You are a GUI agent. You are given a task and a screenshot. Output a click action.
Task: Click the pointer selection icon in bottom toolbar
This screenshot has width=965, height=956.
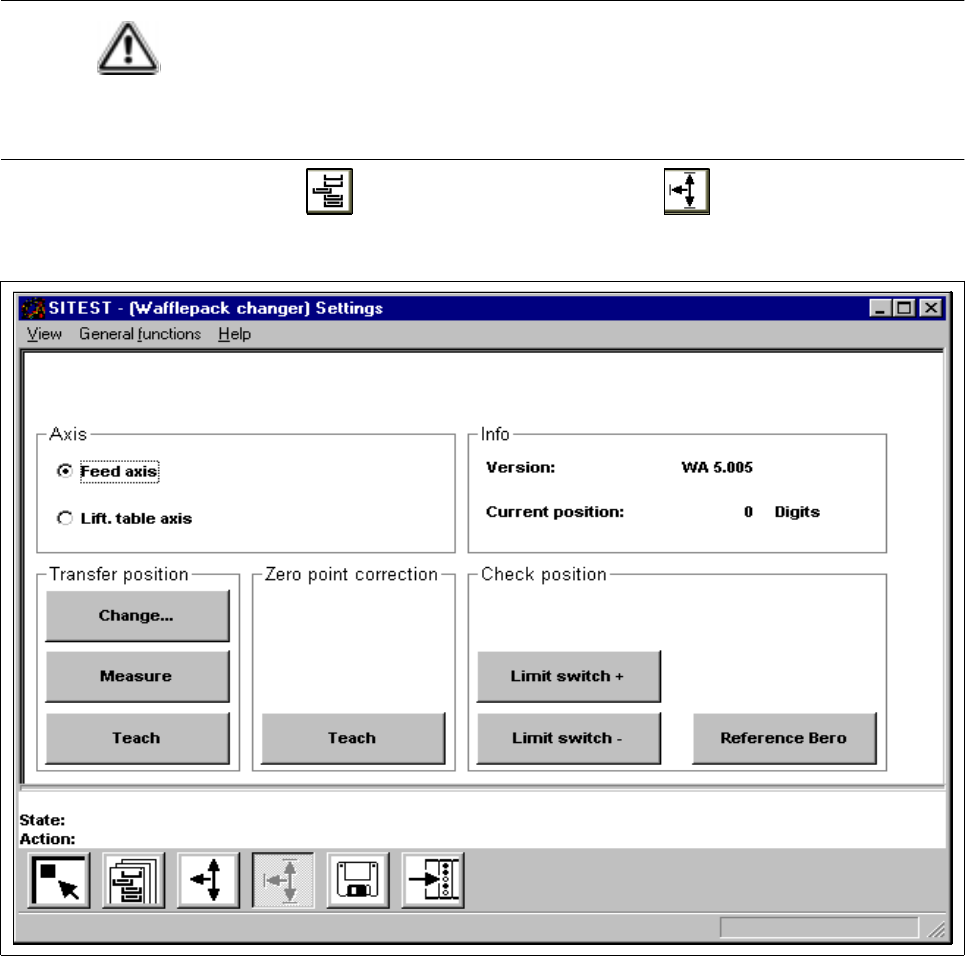click(59, 880)
